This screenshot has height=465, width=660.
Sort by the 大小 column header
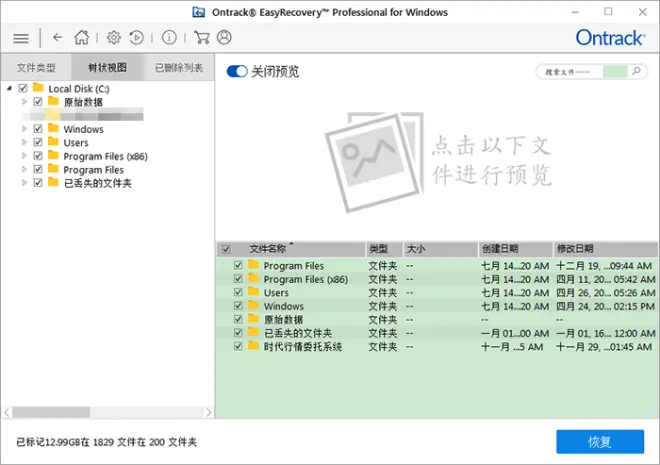(x=441, y=249)
